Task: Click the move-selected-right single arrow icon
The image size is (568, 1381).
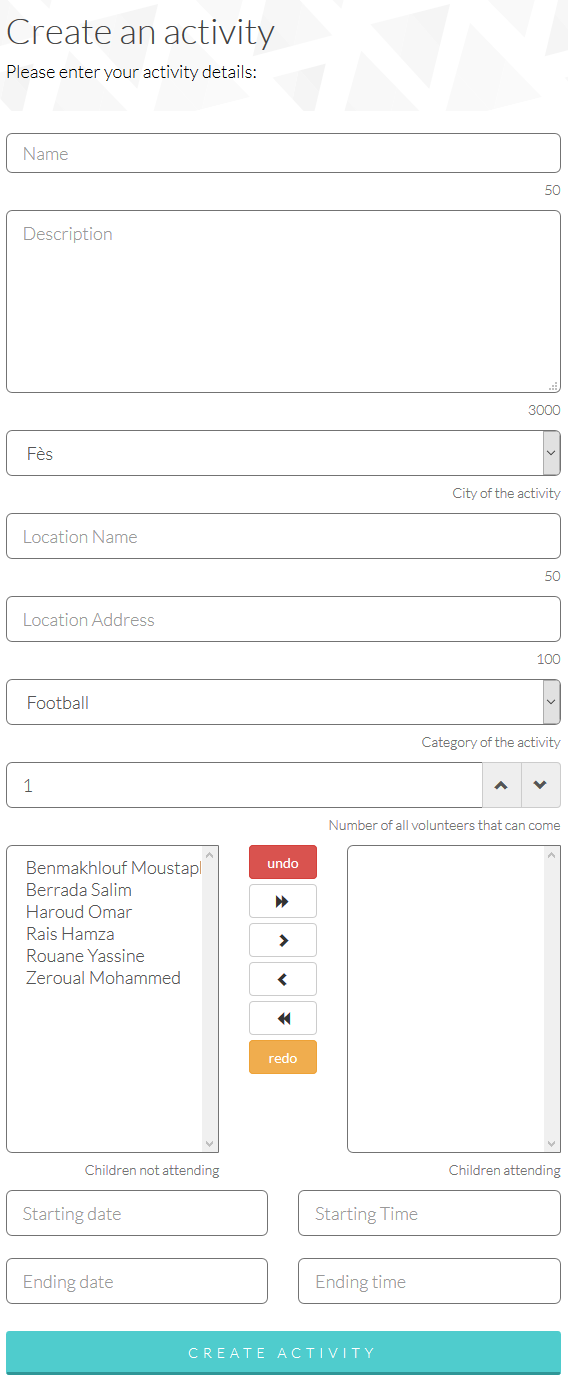Action: [x=282, y=940]
